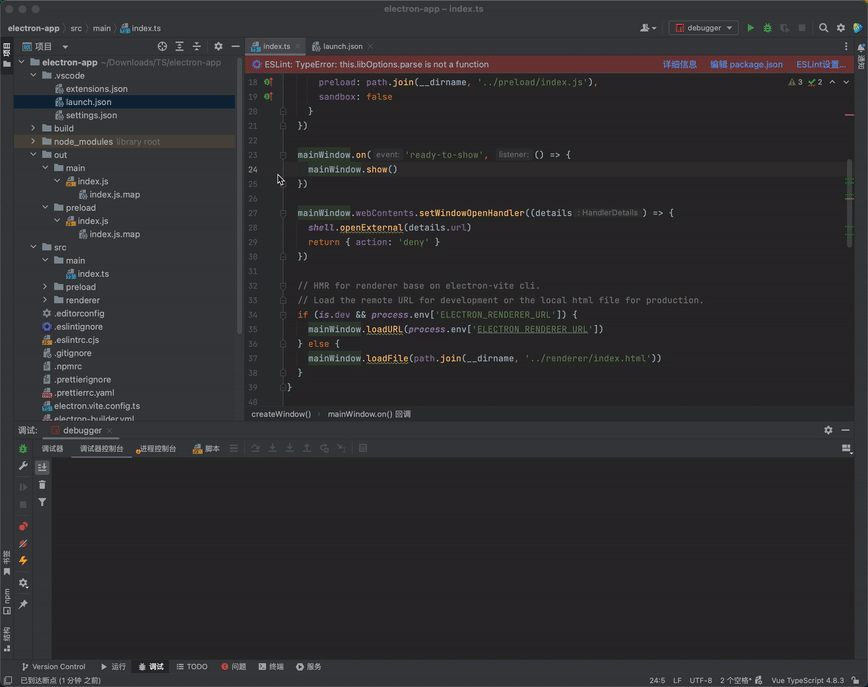Switch to 进程控制台 tab
The height and width of the screenshot is (687, 868).
click(x=157, y=449)
